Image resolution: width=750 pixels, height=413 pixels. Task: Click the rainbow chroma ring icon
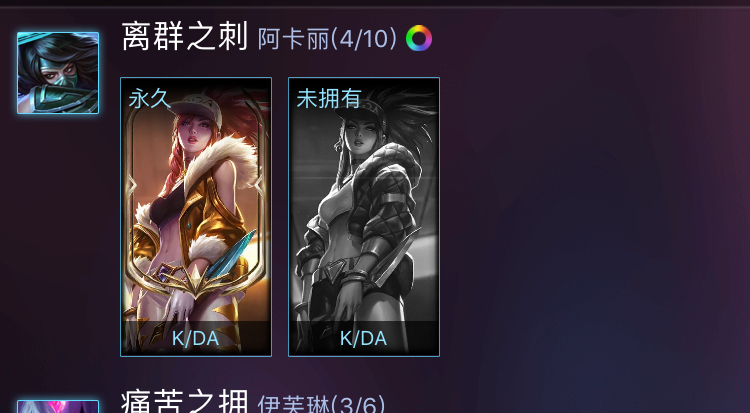(419, 38)
